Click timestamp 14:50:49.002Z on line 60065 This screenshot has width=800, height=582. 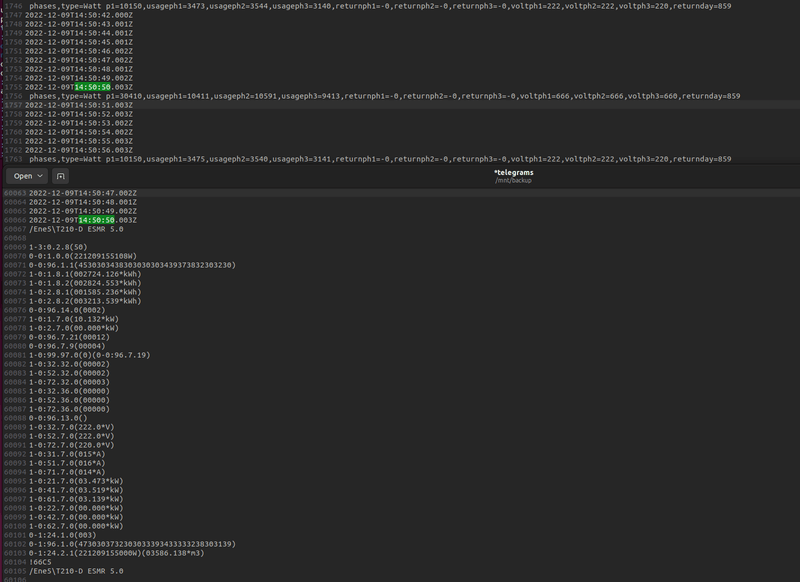[x=83, y=211]
